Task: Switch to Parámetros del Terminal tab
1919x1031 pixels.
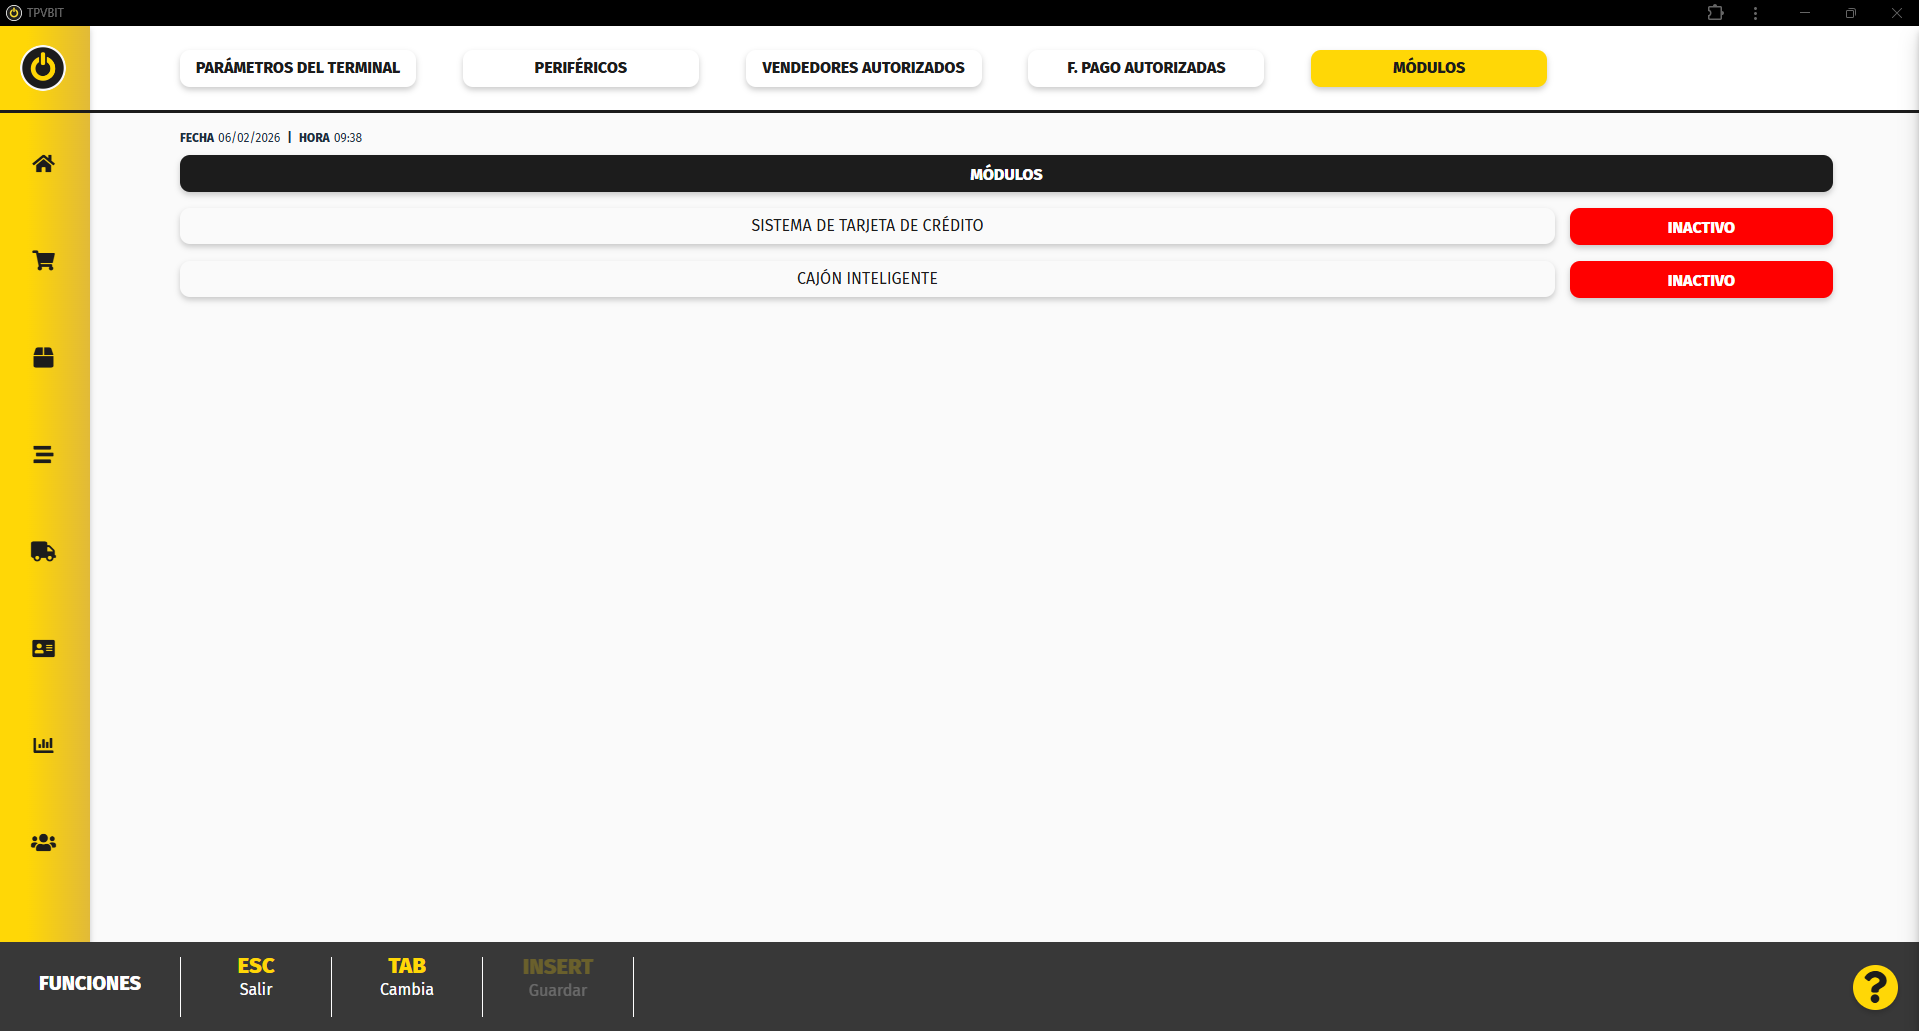Action: [x=297, y=68]
